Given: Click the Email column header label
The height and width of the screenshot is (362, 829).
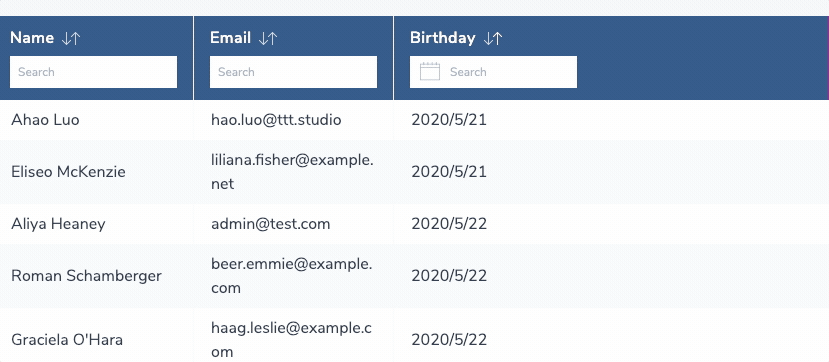Looking at the screenshot, I should point(231,38).
